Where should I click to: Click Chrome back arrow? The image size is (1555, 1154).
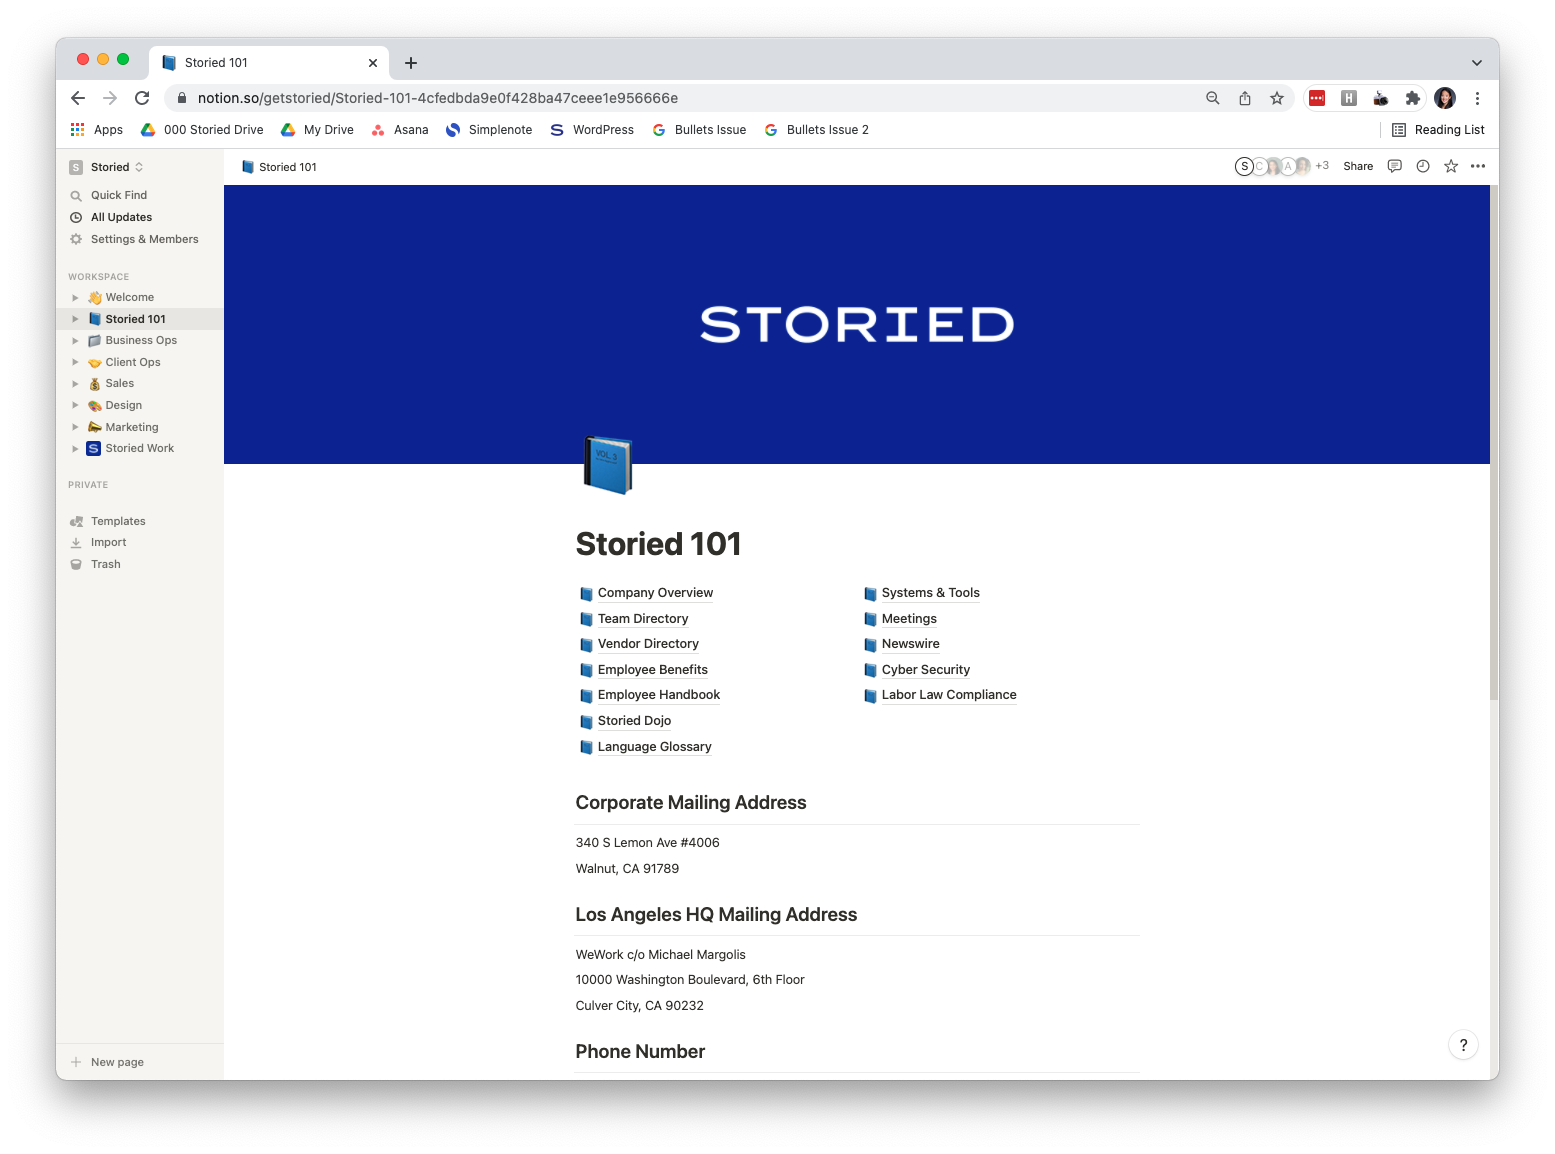(78, 98)
